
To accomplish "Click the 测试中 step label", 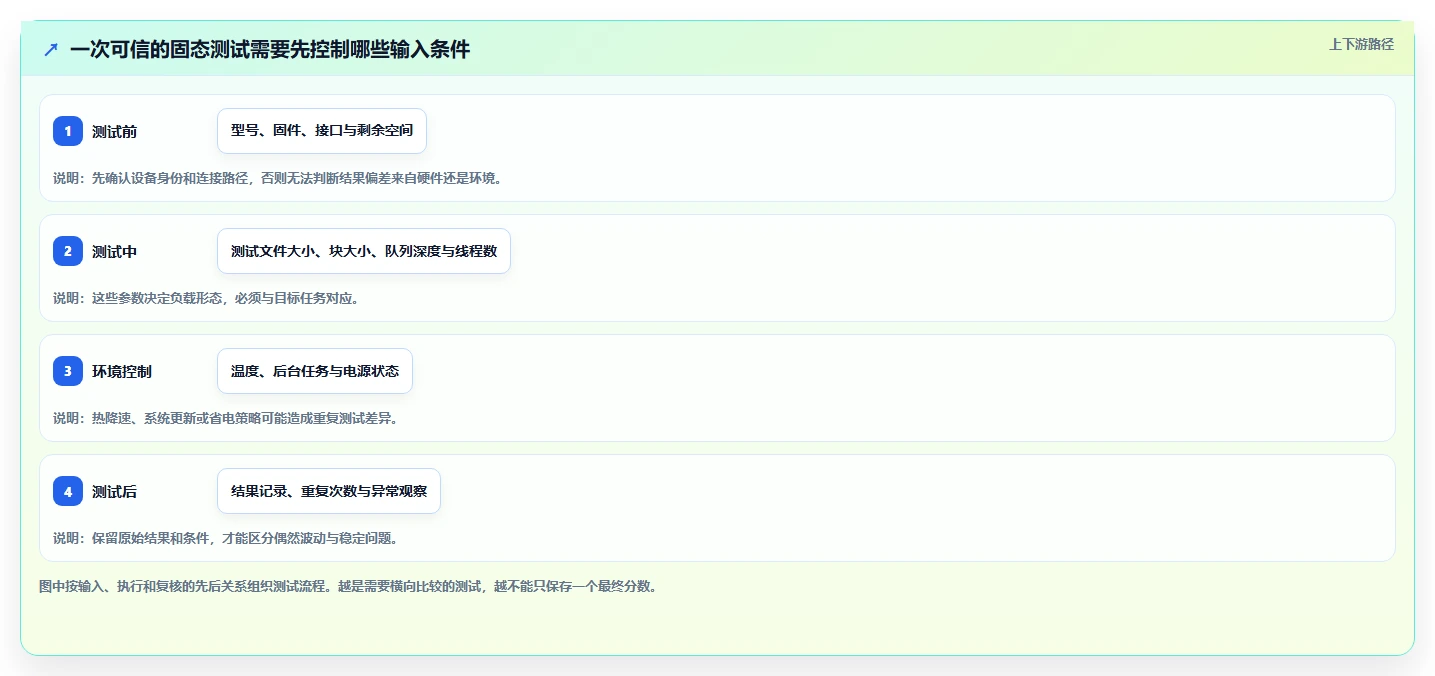I will click(114, 251).
